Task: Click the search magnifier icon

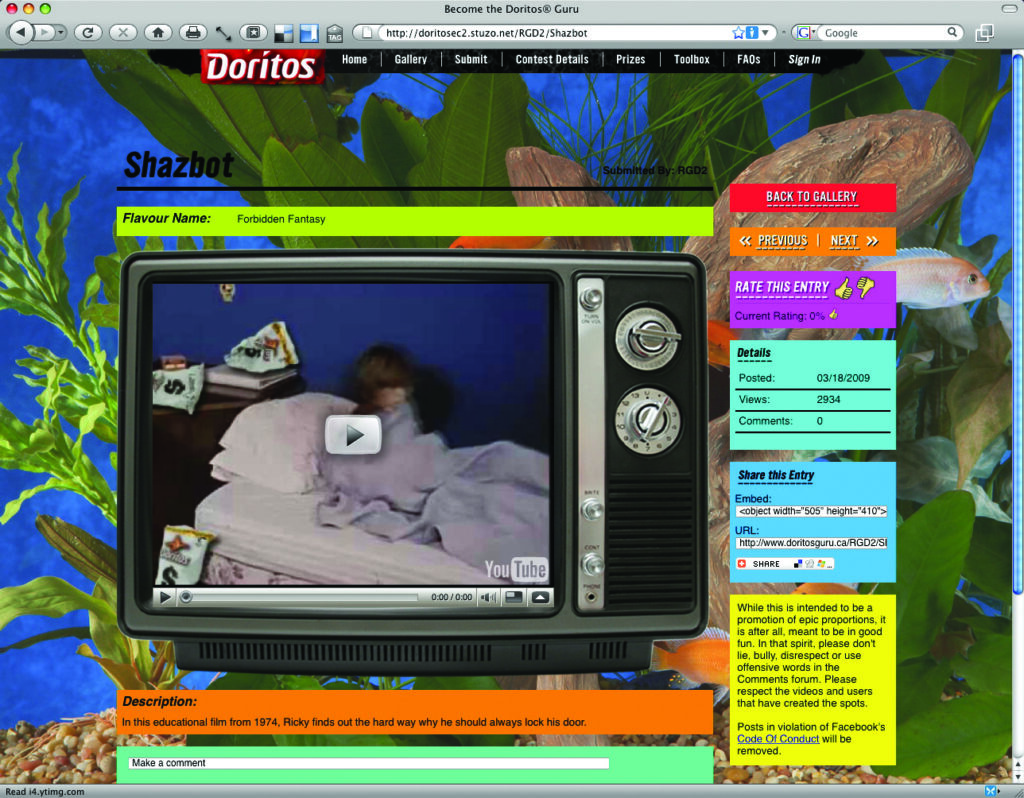Action: (x=952, y=32)
